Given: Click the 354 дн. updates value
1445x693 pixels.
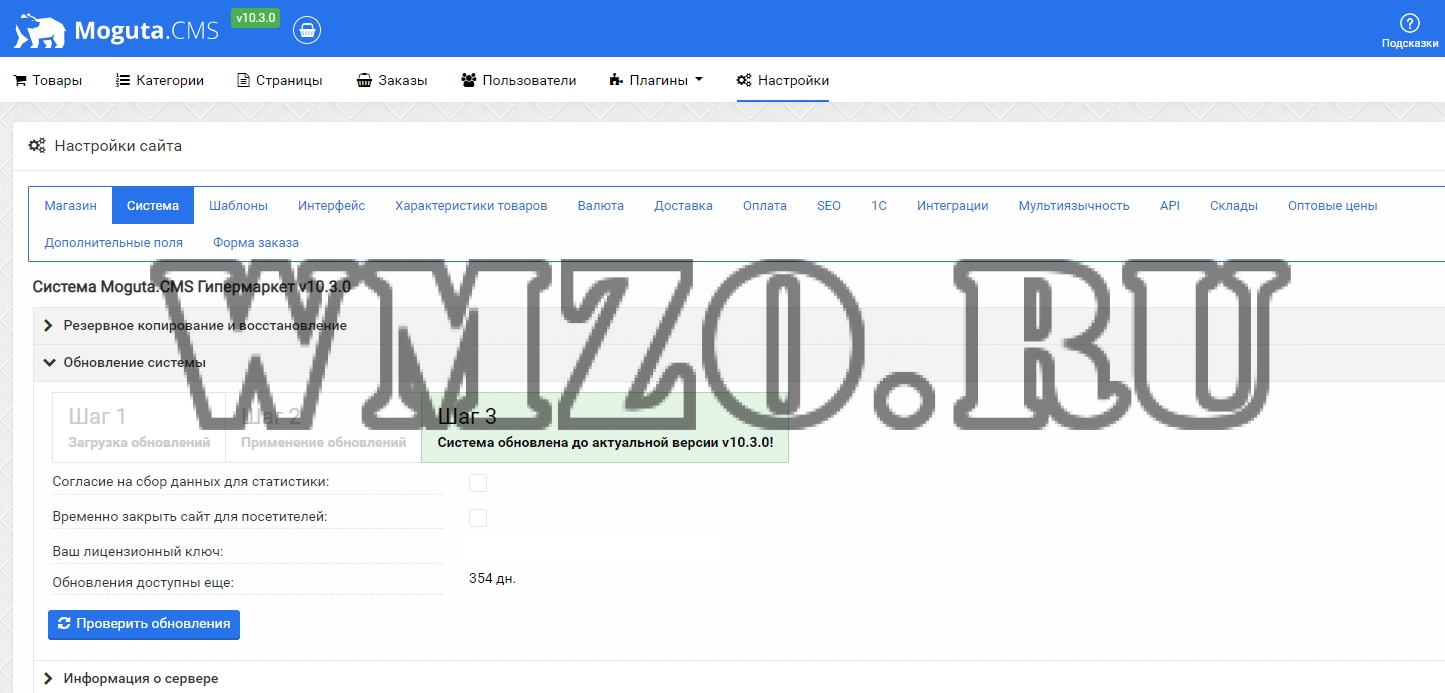Looking at the screenshot, I should [493, 578].
